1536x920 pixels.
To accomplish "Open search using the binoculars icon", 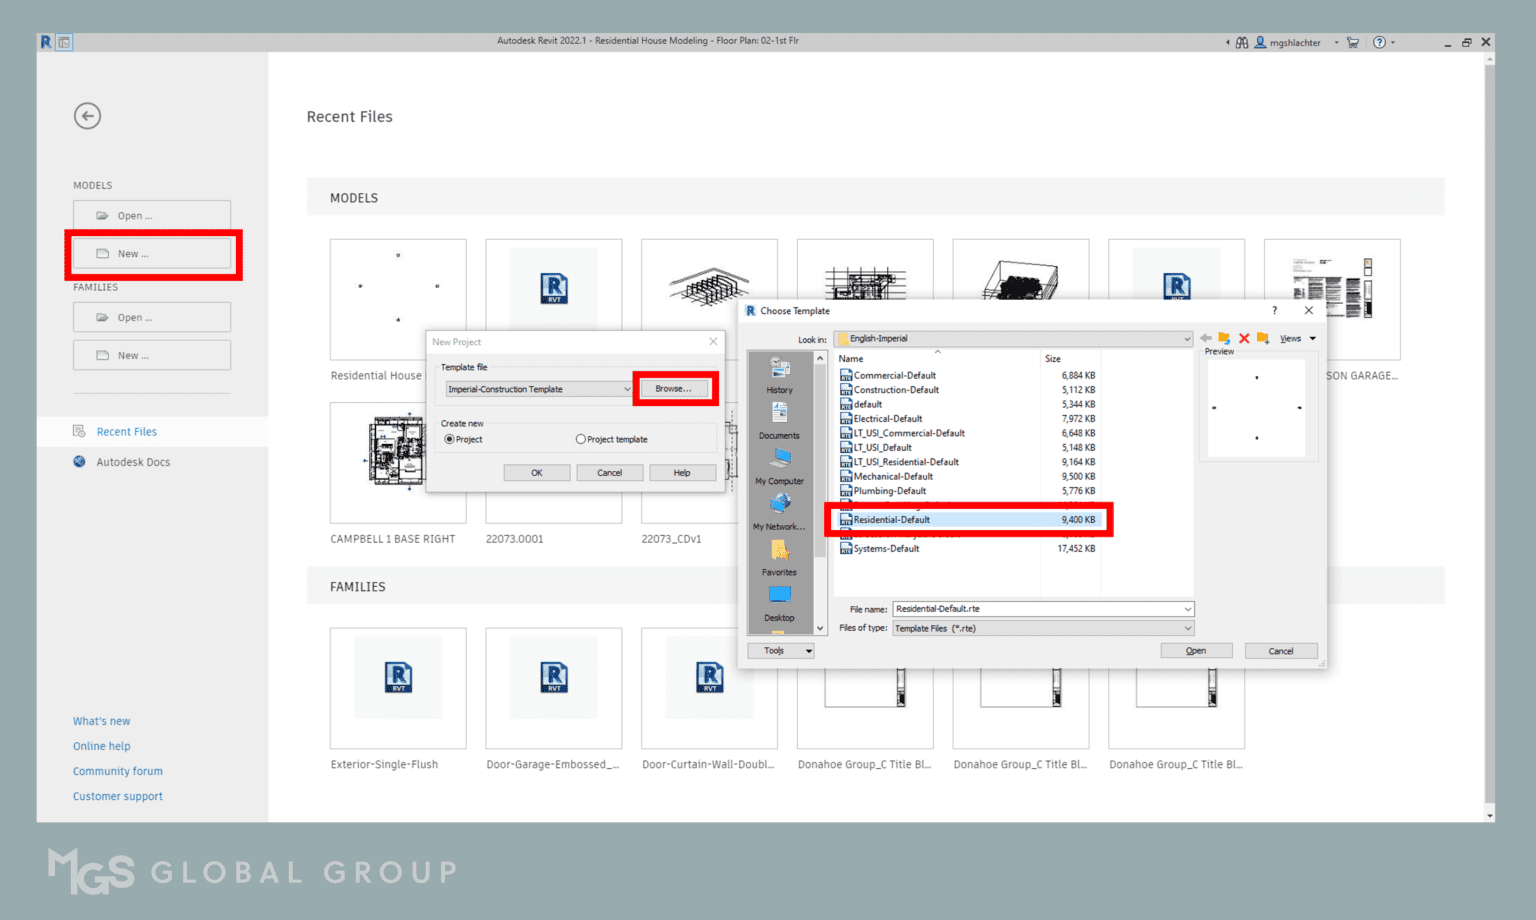I will pos(1242,42).
